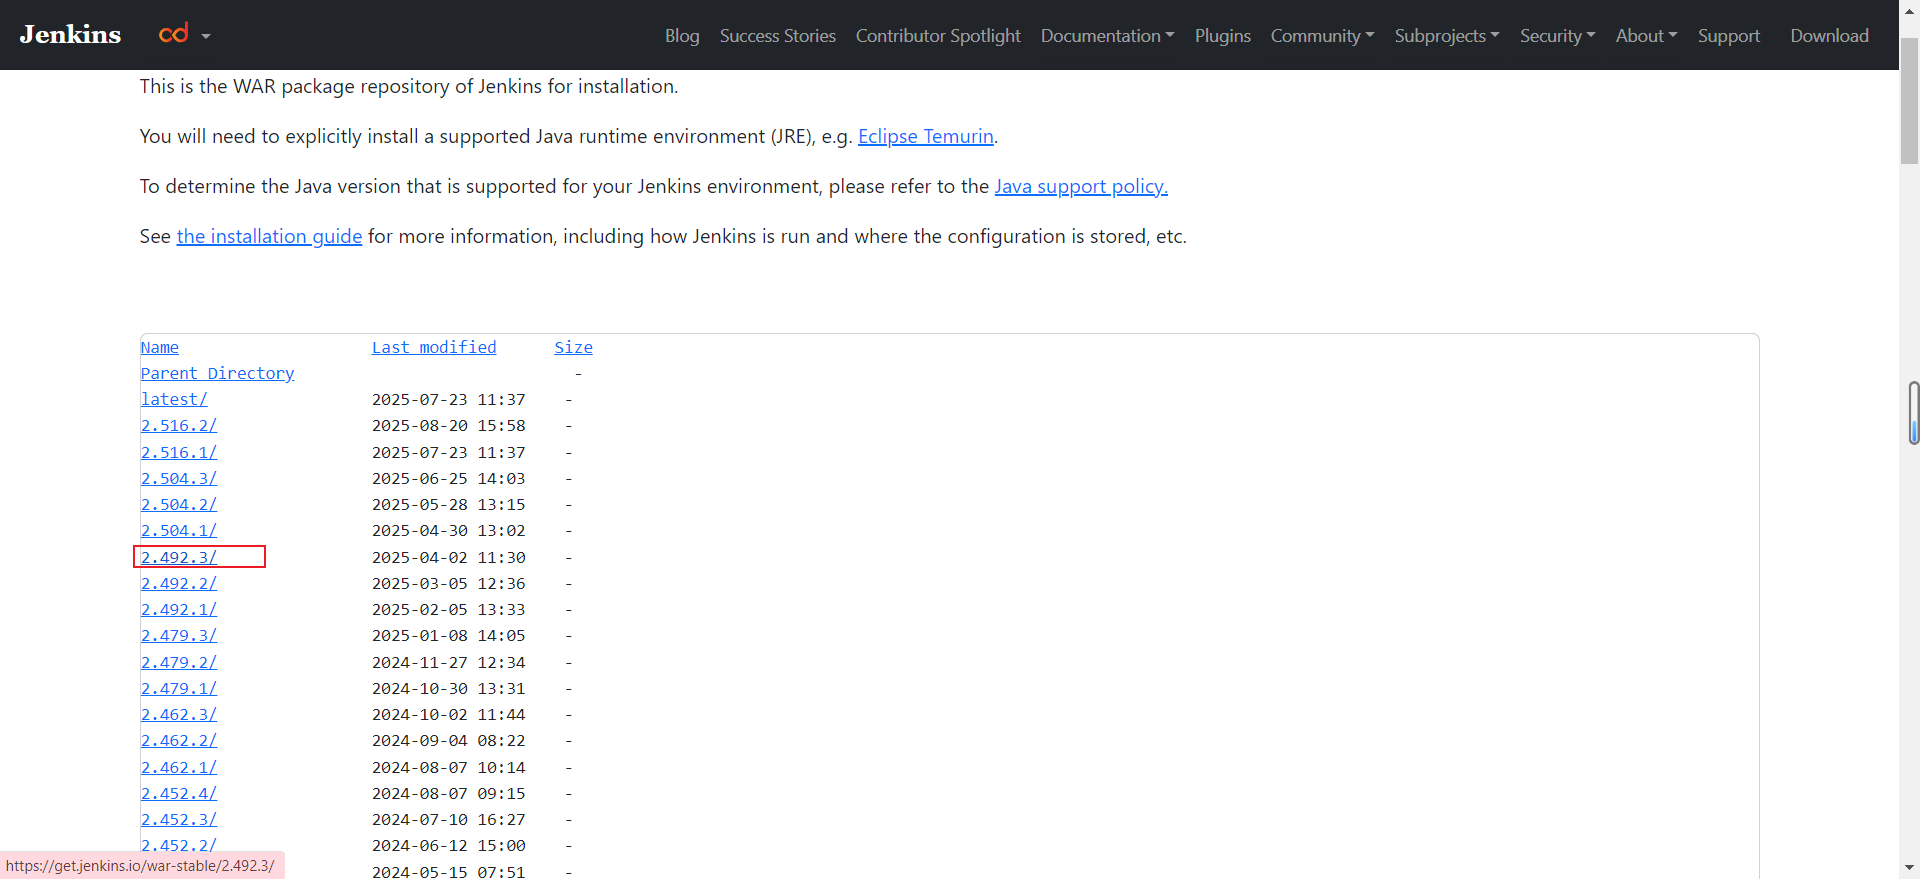Click the date 2024-08-07 09:15

(449, 793)
